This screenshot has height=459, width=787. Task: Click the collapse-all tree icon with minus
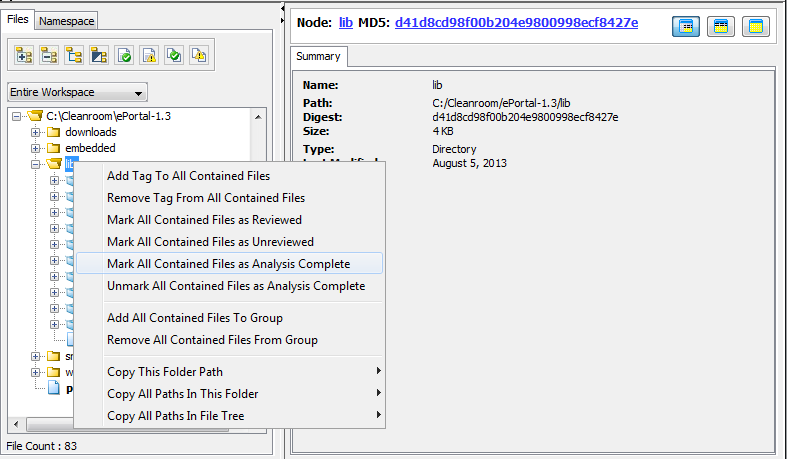point(49,55)
